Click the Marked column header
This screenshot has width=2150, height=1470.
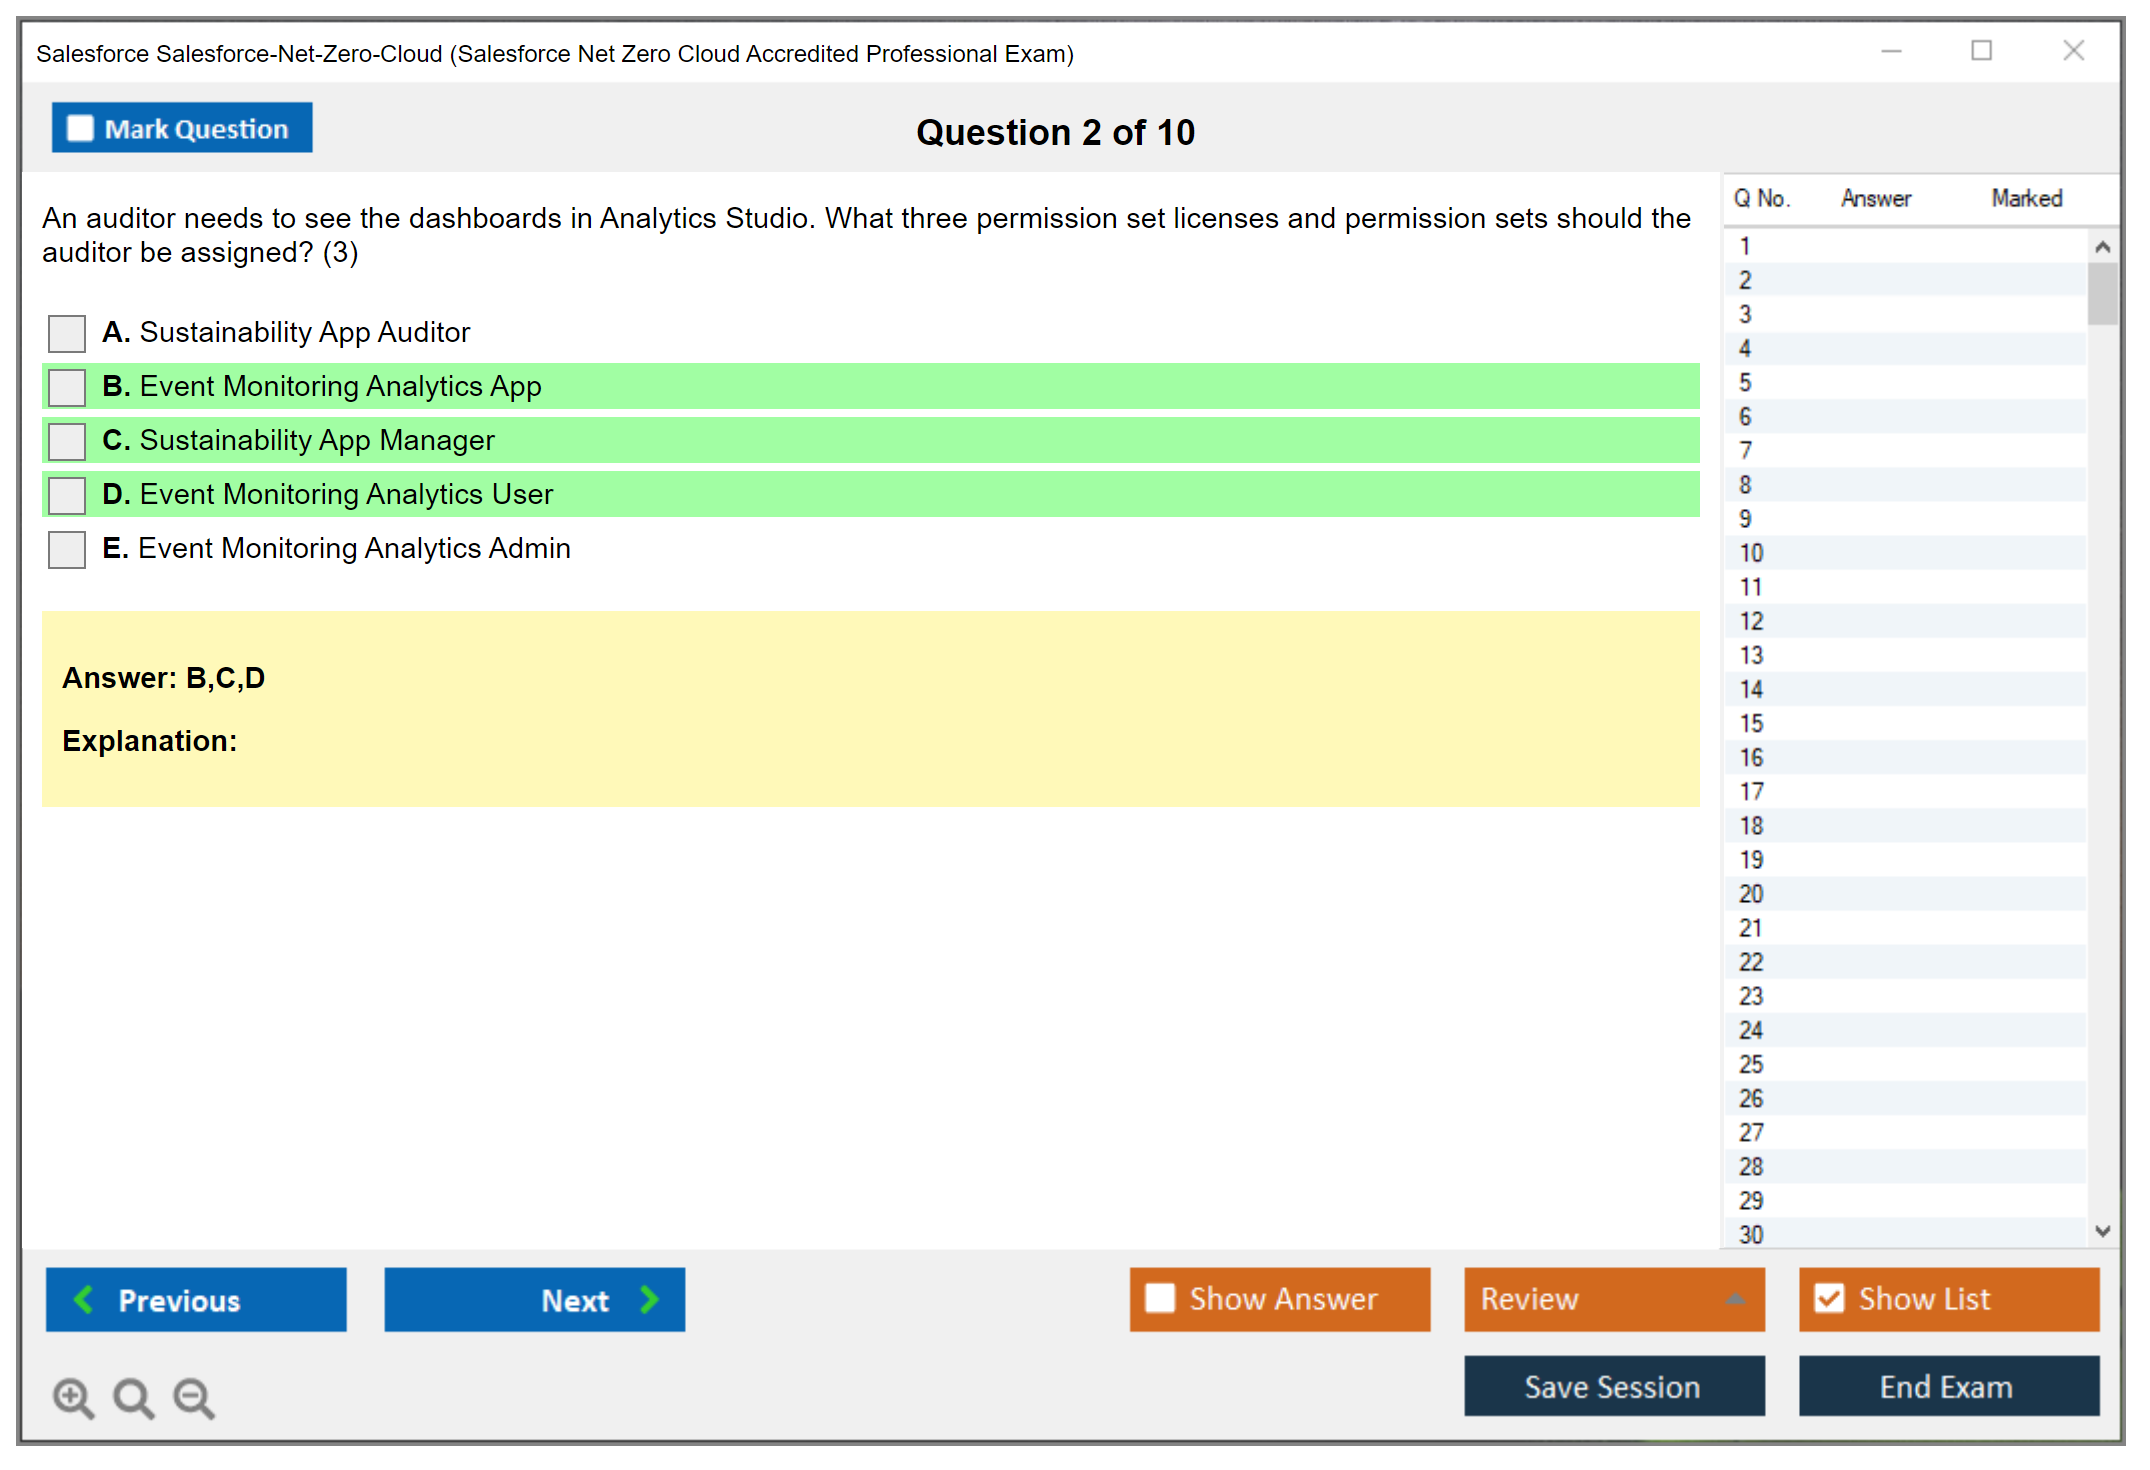tap(2026, 198)
